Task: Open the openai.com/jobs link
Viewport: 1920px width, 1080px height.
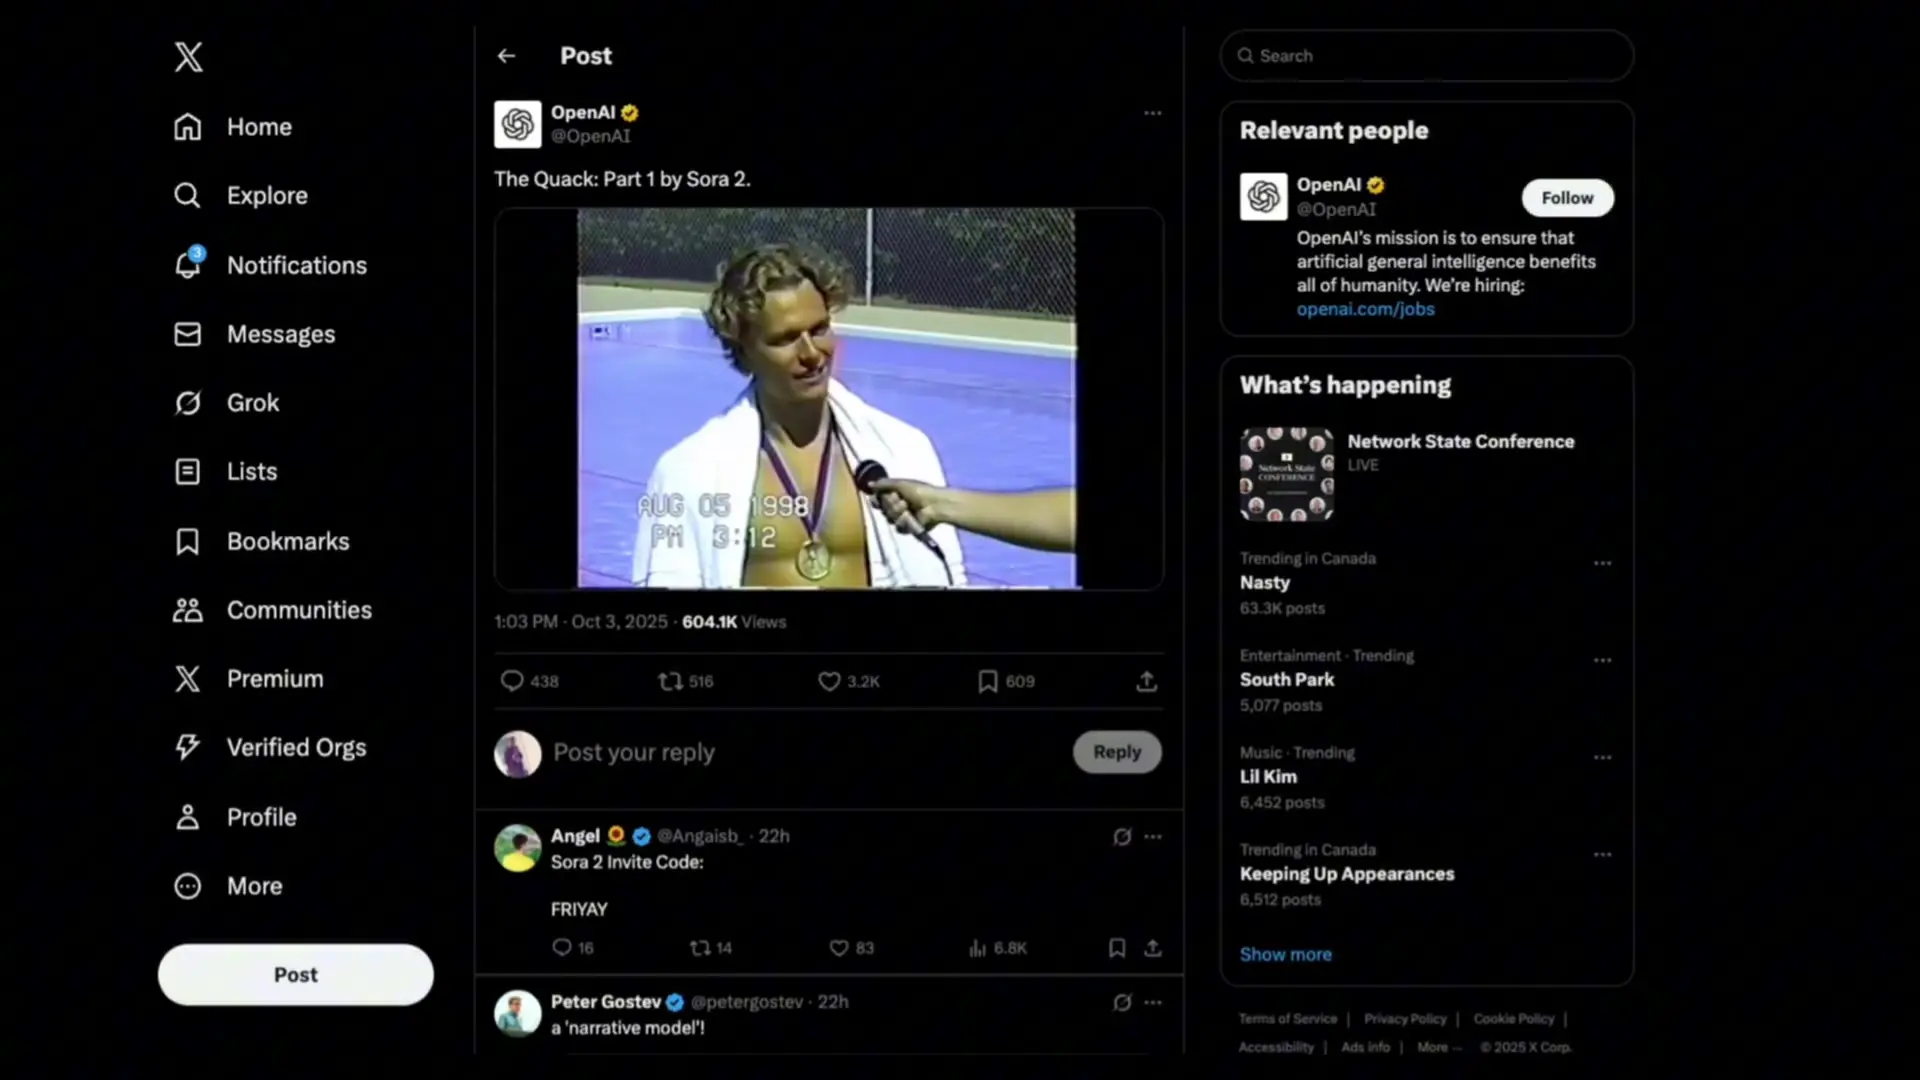Action: [x=1365, y=309]
